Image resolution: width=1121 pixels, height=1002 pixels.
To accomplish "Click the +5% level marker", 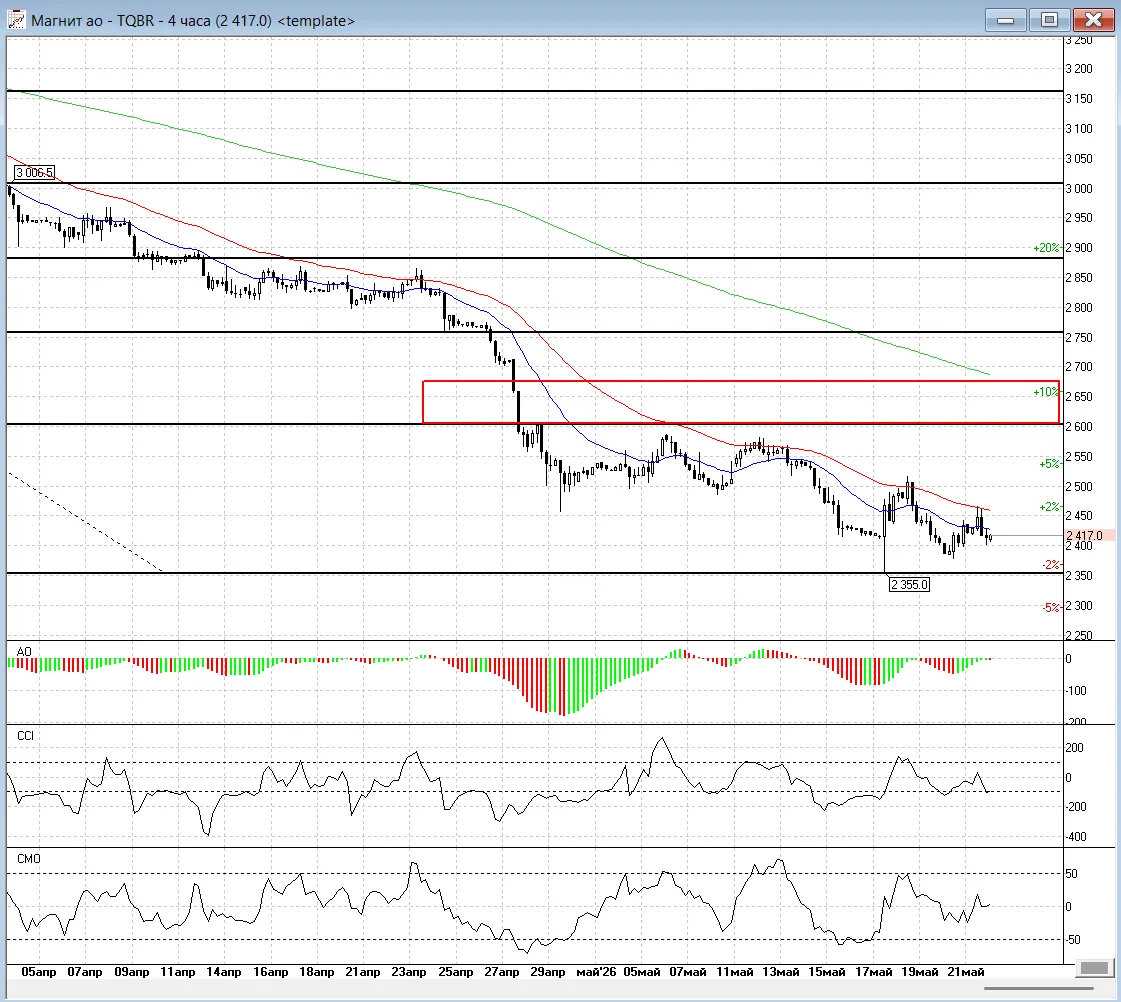I will [1050, 464].
